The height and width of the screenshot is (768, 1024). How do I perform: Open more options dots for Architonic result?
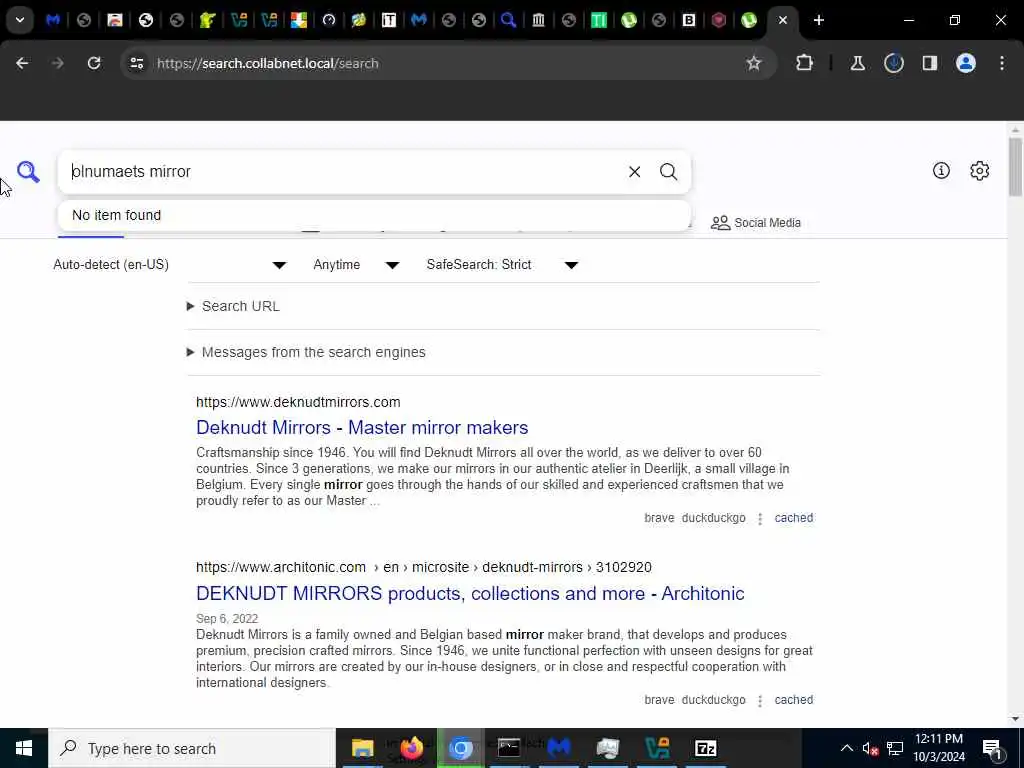coord(760,700)
